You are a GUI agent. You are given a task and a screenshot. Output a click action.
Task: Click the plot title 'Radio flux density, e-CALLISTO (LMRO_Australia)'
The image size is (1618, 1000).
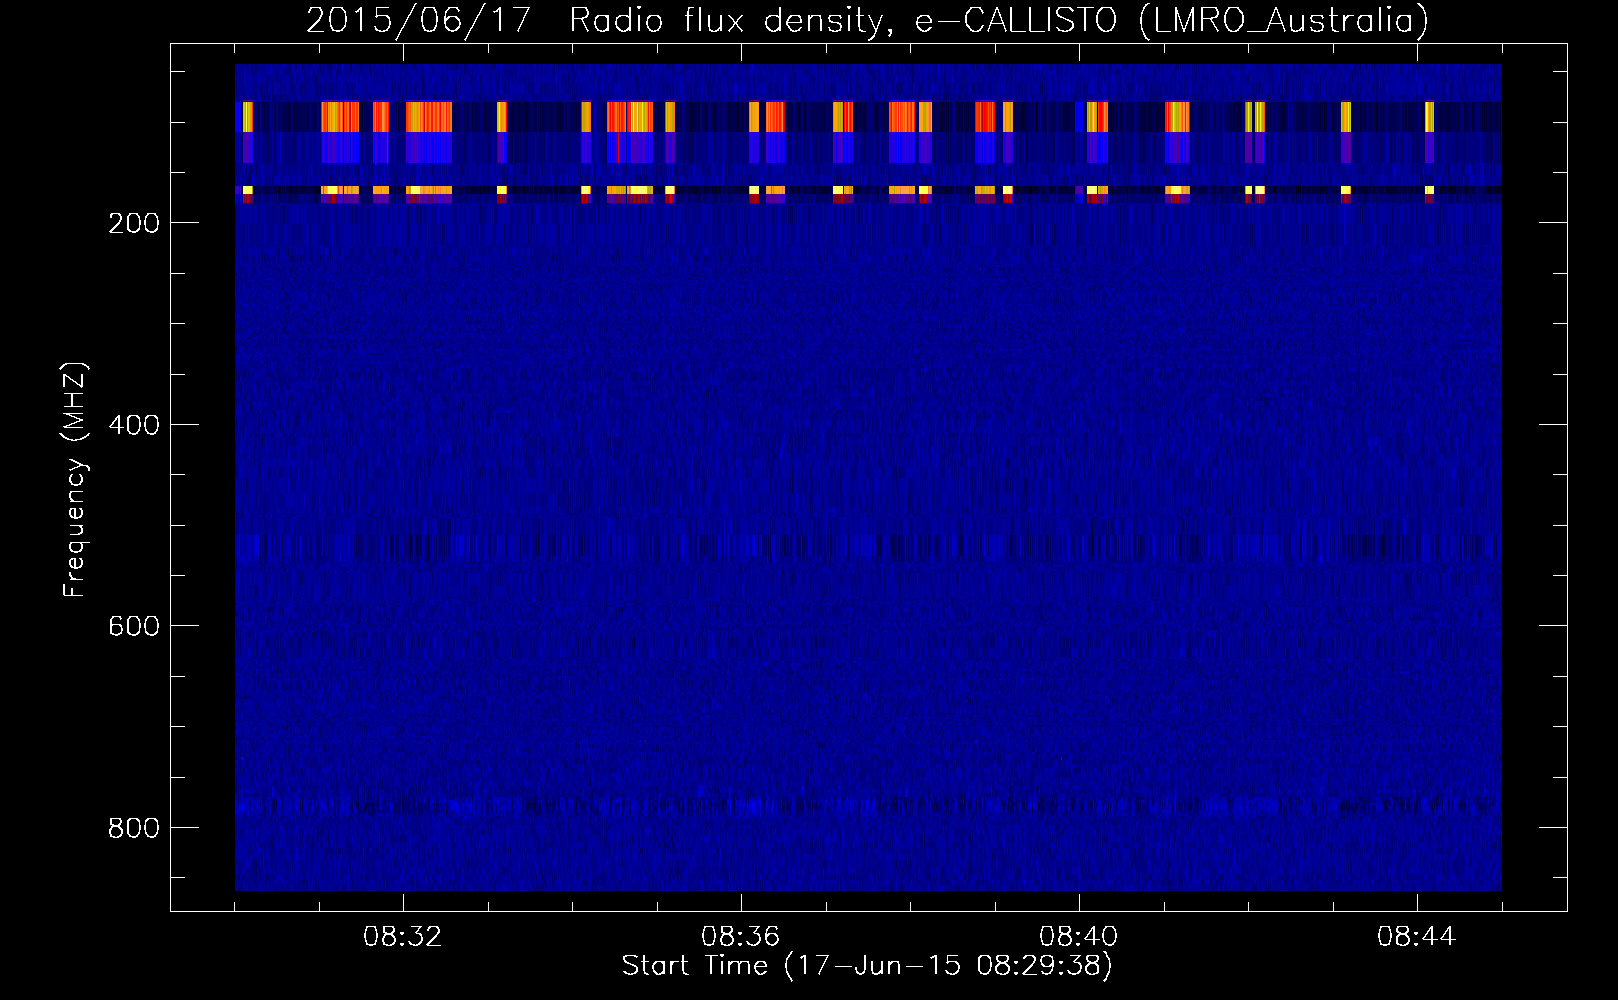999,21
